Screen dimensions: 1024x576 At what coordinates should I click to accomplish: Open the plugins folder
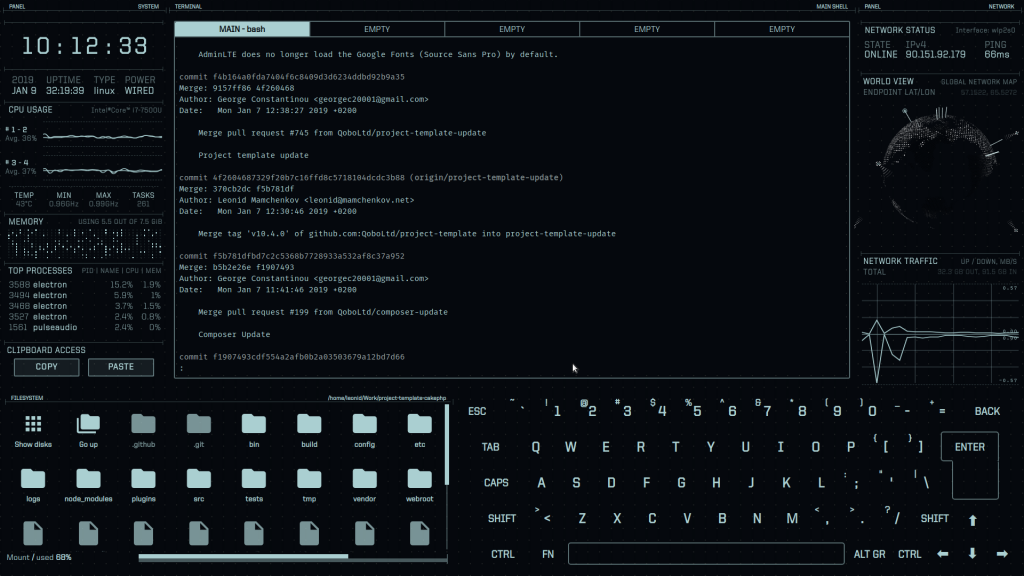coord(143,485)
